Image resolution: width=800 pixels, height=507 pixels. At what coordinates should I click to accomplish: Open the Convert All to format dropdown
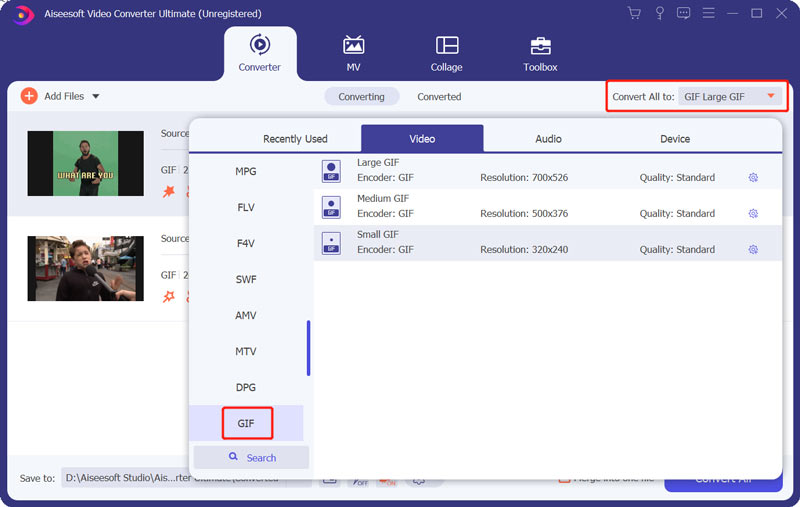(x=770, y=97)
